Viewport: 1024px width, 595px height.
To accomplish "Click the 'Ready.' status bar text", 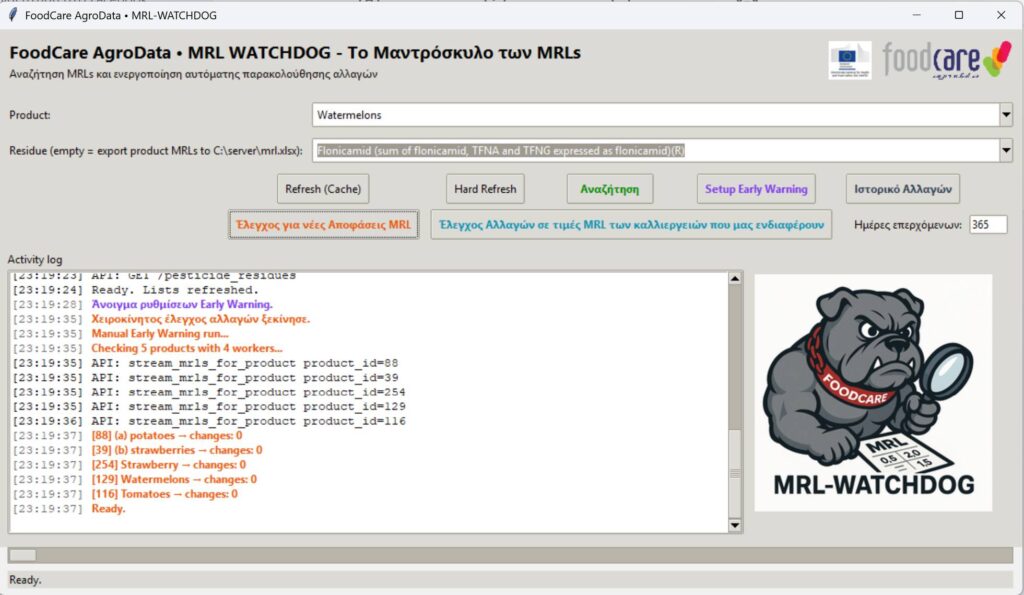I will (25, 580).
